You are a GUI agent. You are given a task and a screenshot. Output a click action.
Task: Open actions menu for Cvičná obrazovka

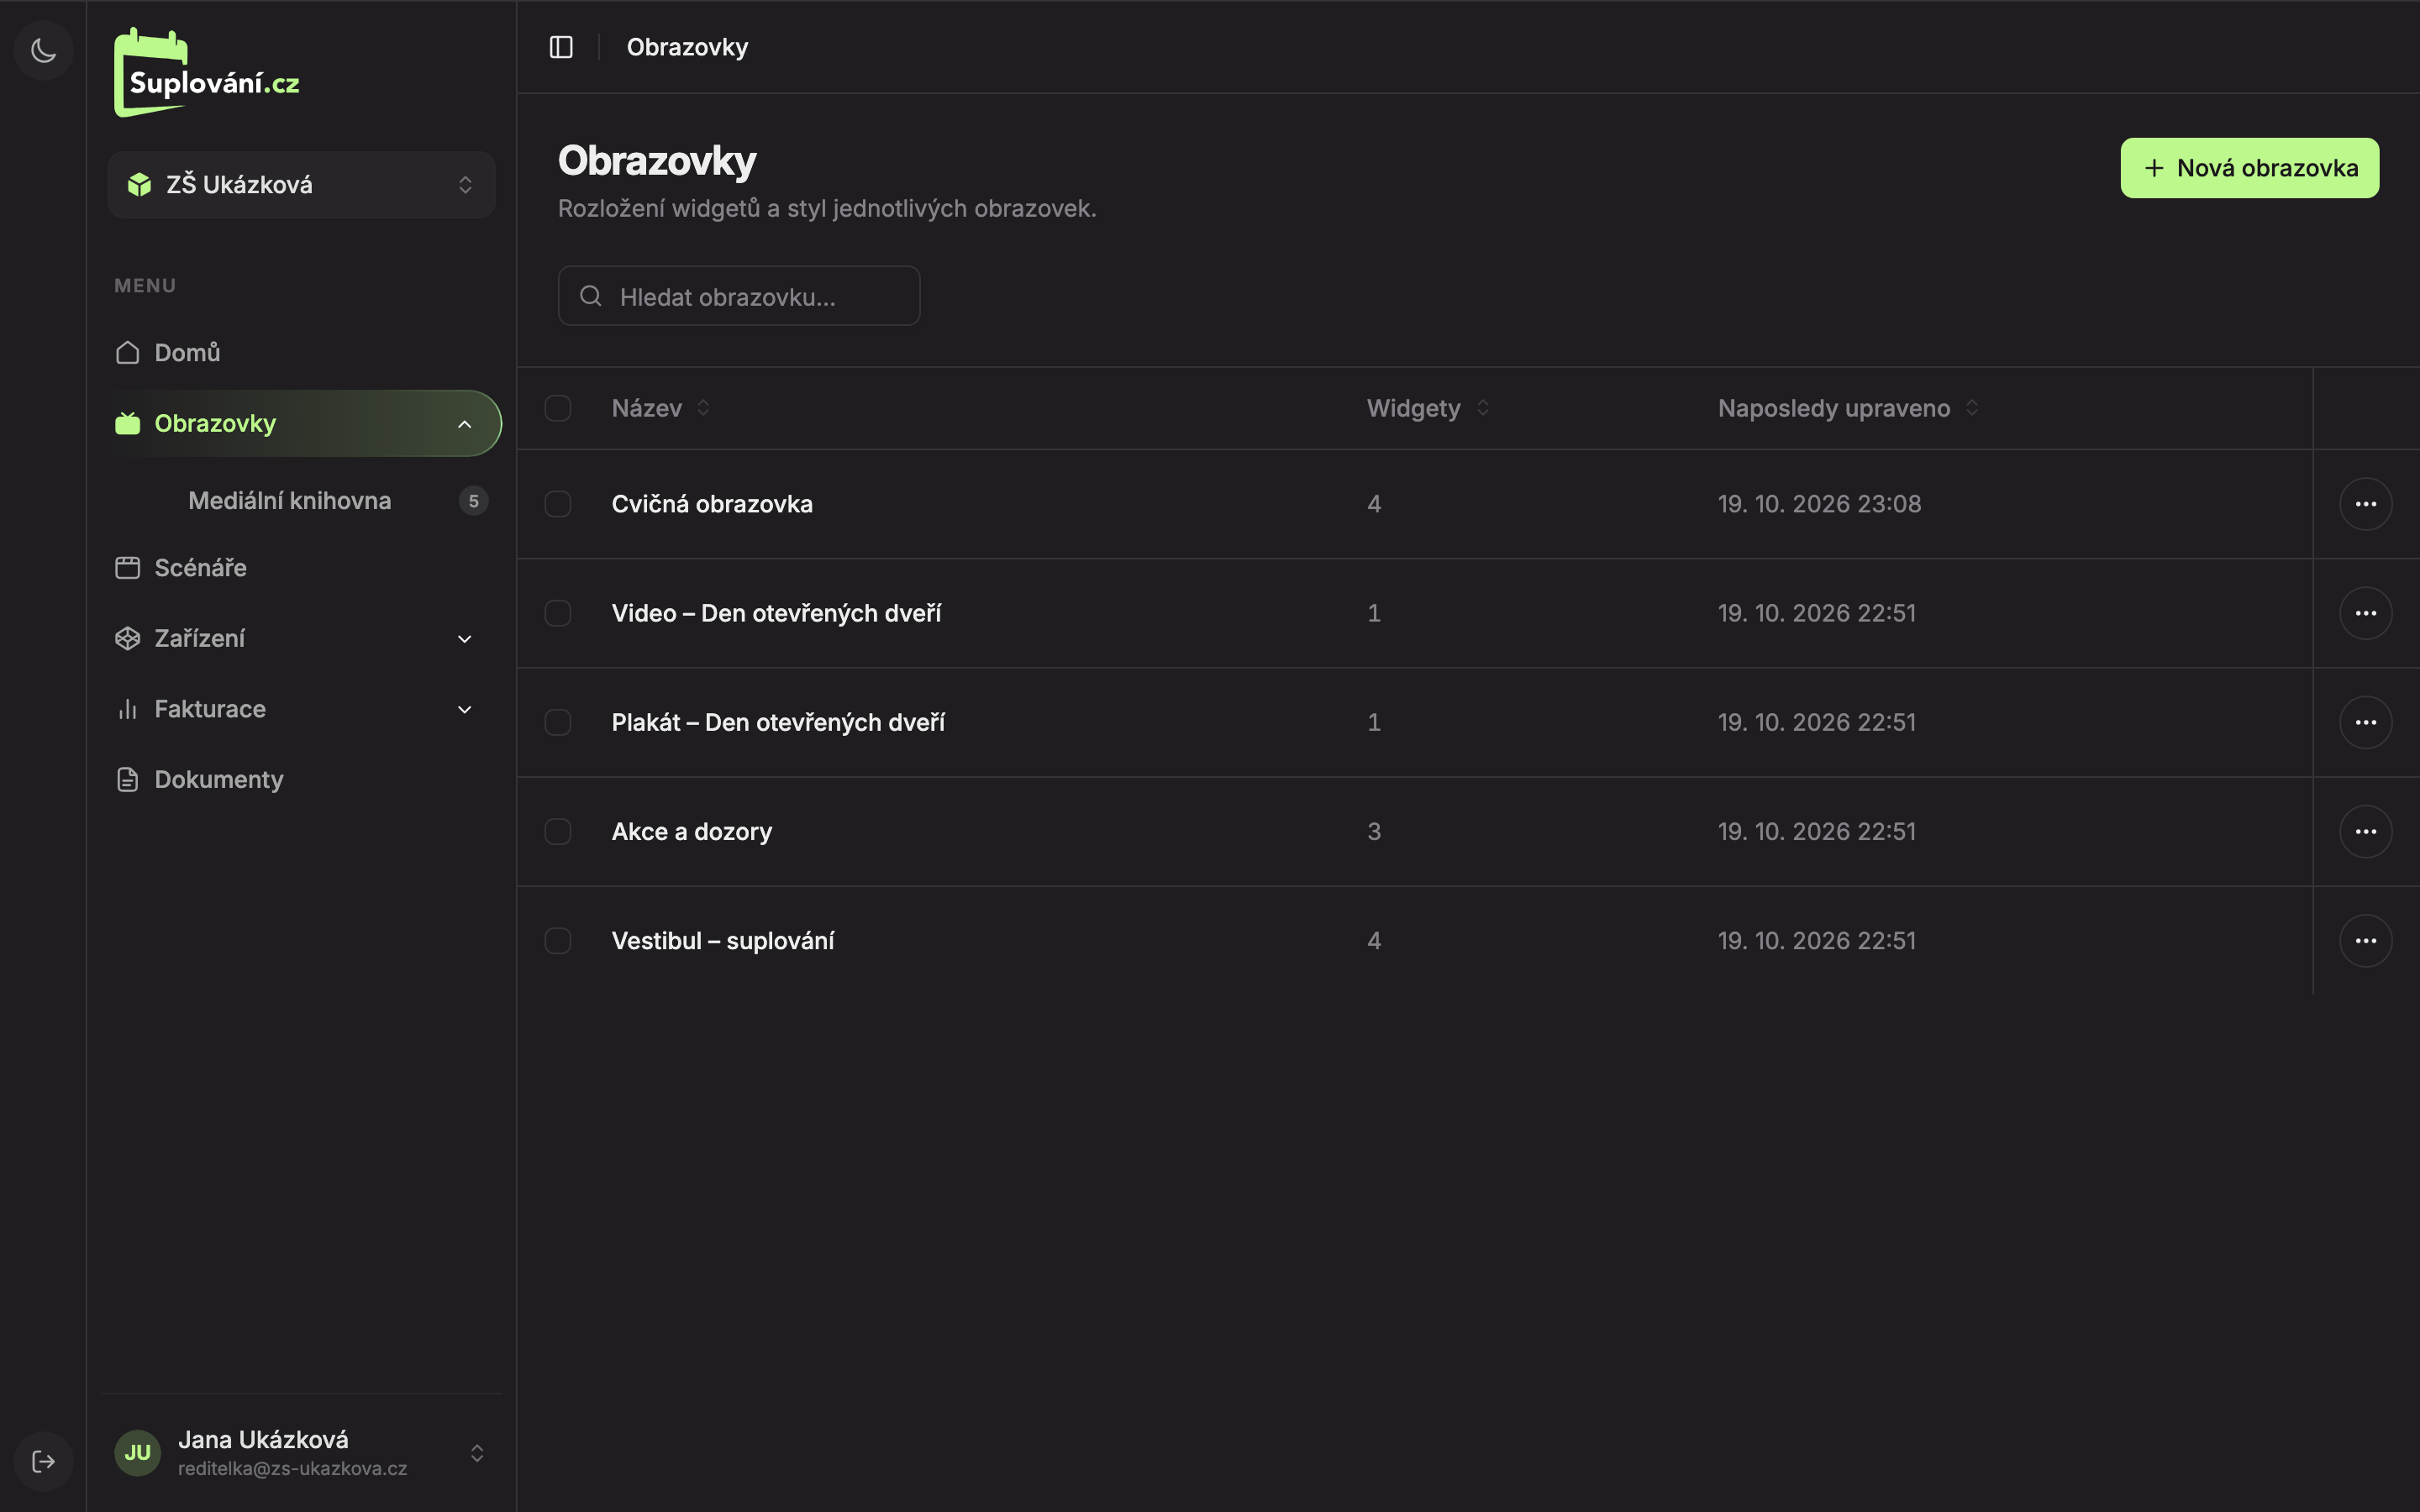point(2365,504)
